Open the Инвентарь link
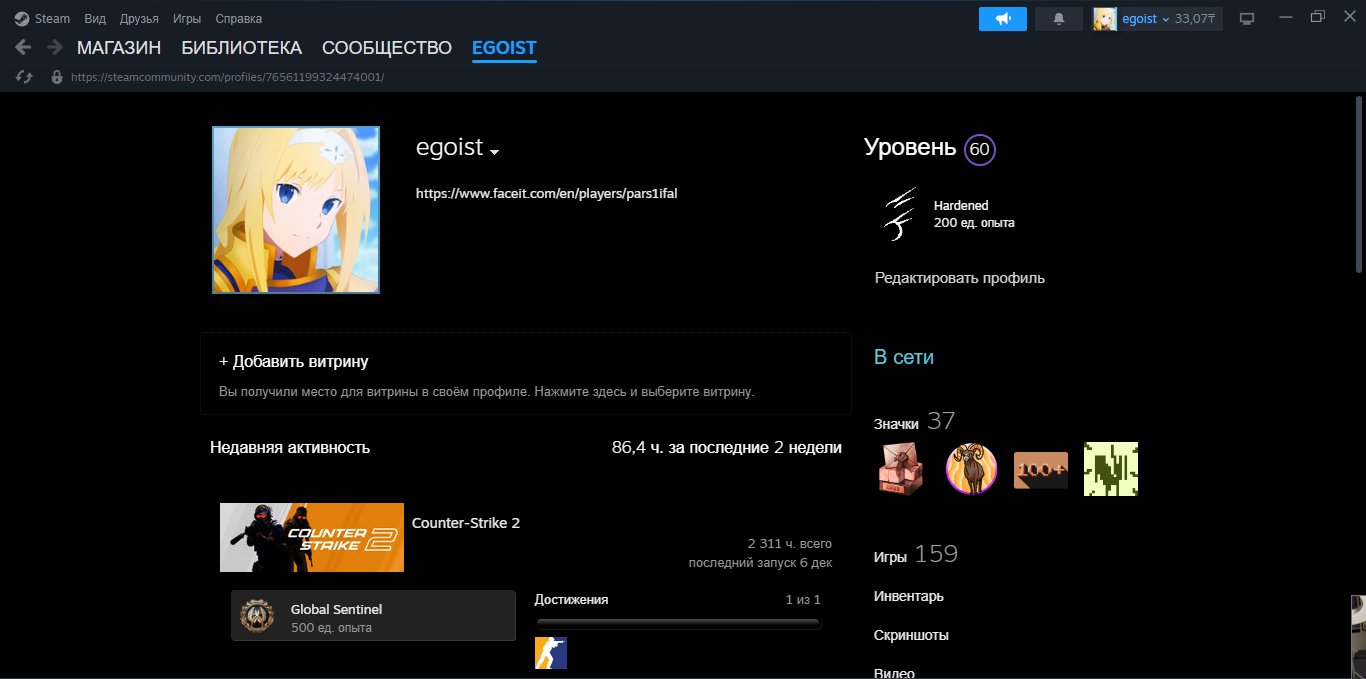 point(908,597)
